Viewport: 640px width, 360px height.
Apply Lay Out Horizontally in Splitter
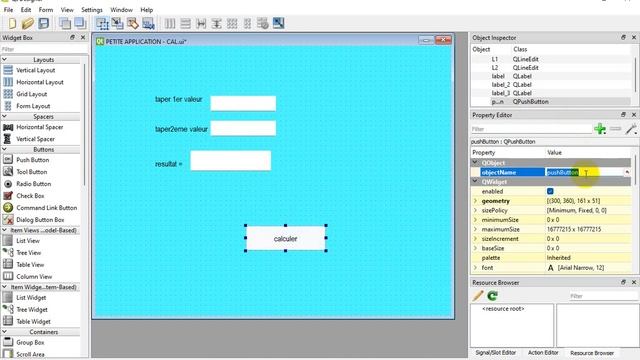click(201, 23)
